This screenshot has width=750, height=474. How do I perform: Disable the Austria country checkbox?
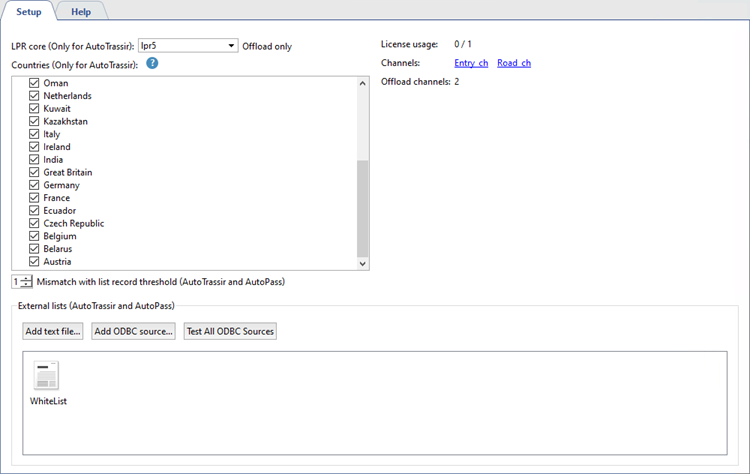pyautogui.click(x=35, y=262)
